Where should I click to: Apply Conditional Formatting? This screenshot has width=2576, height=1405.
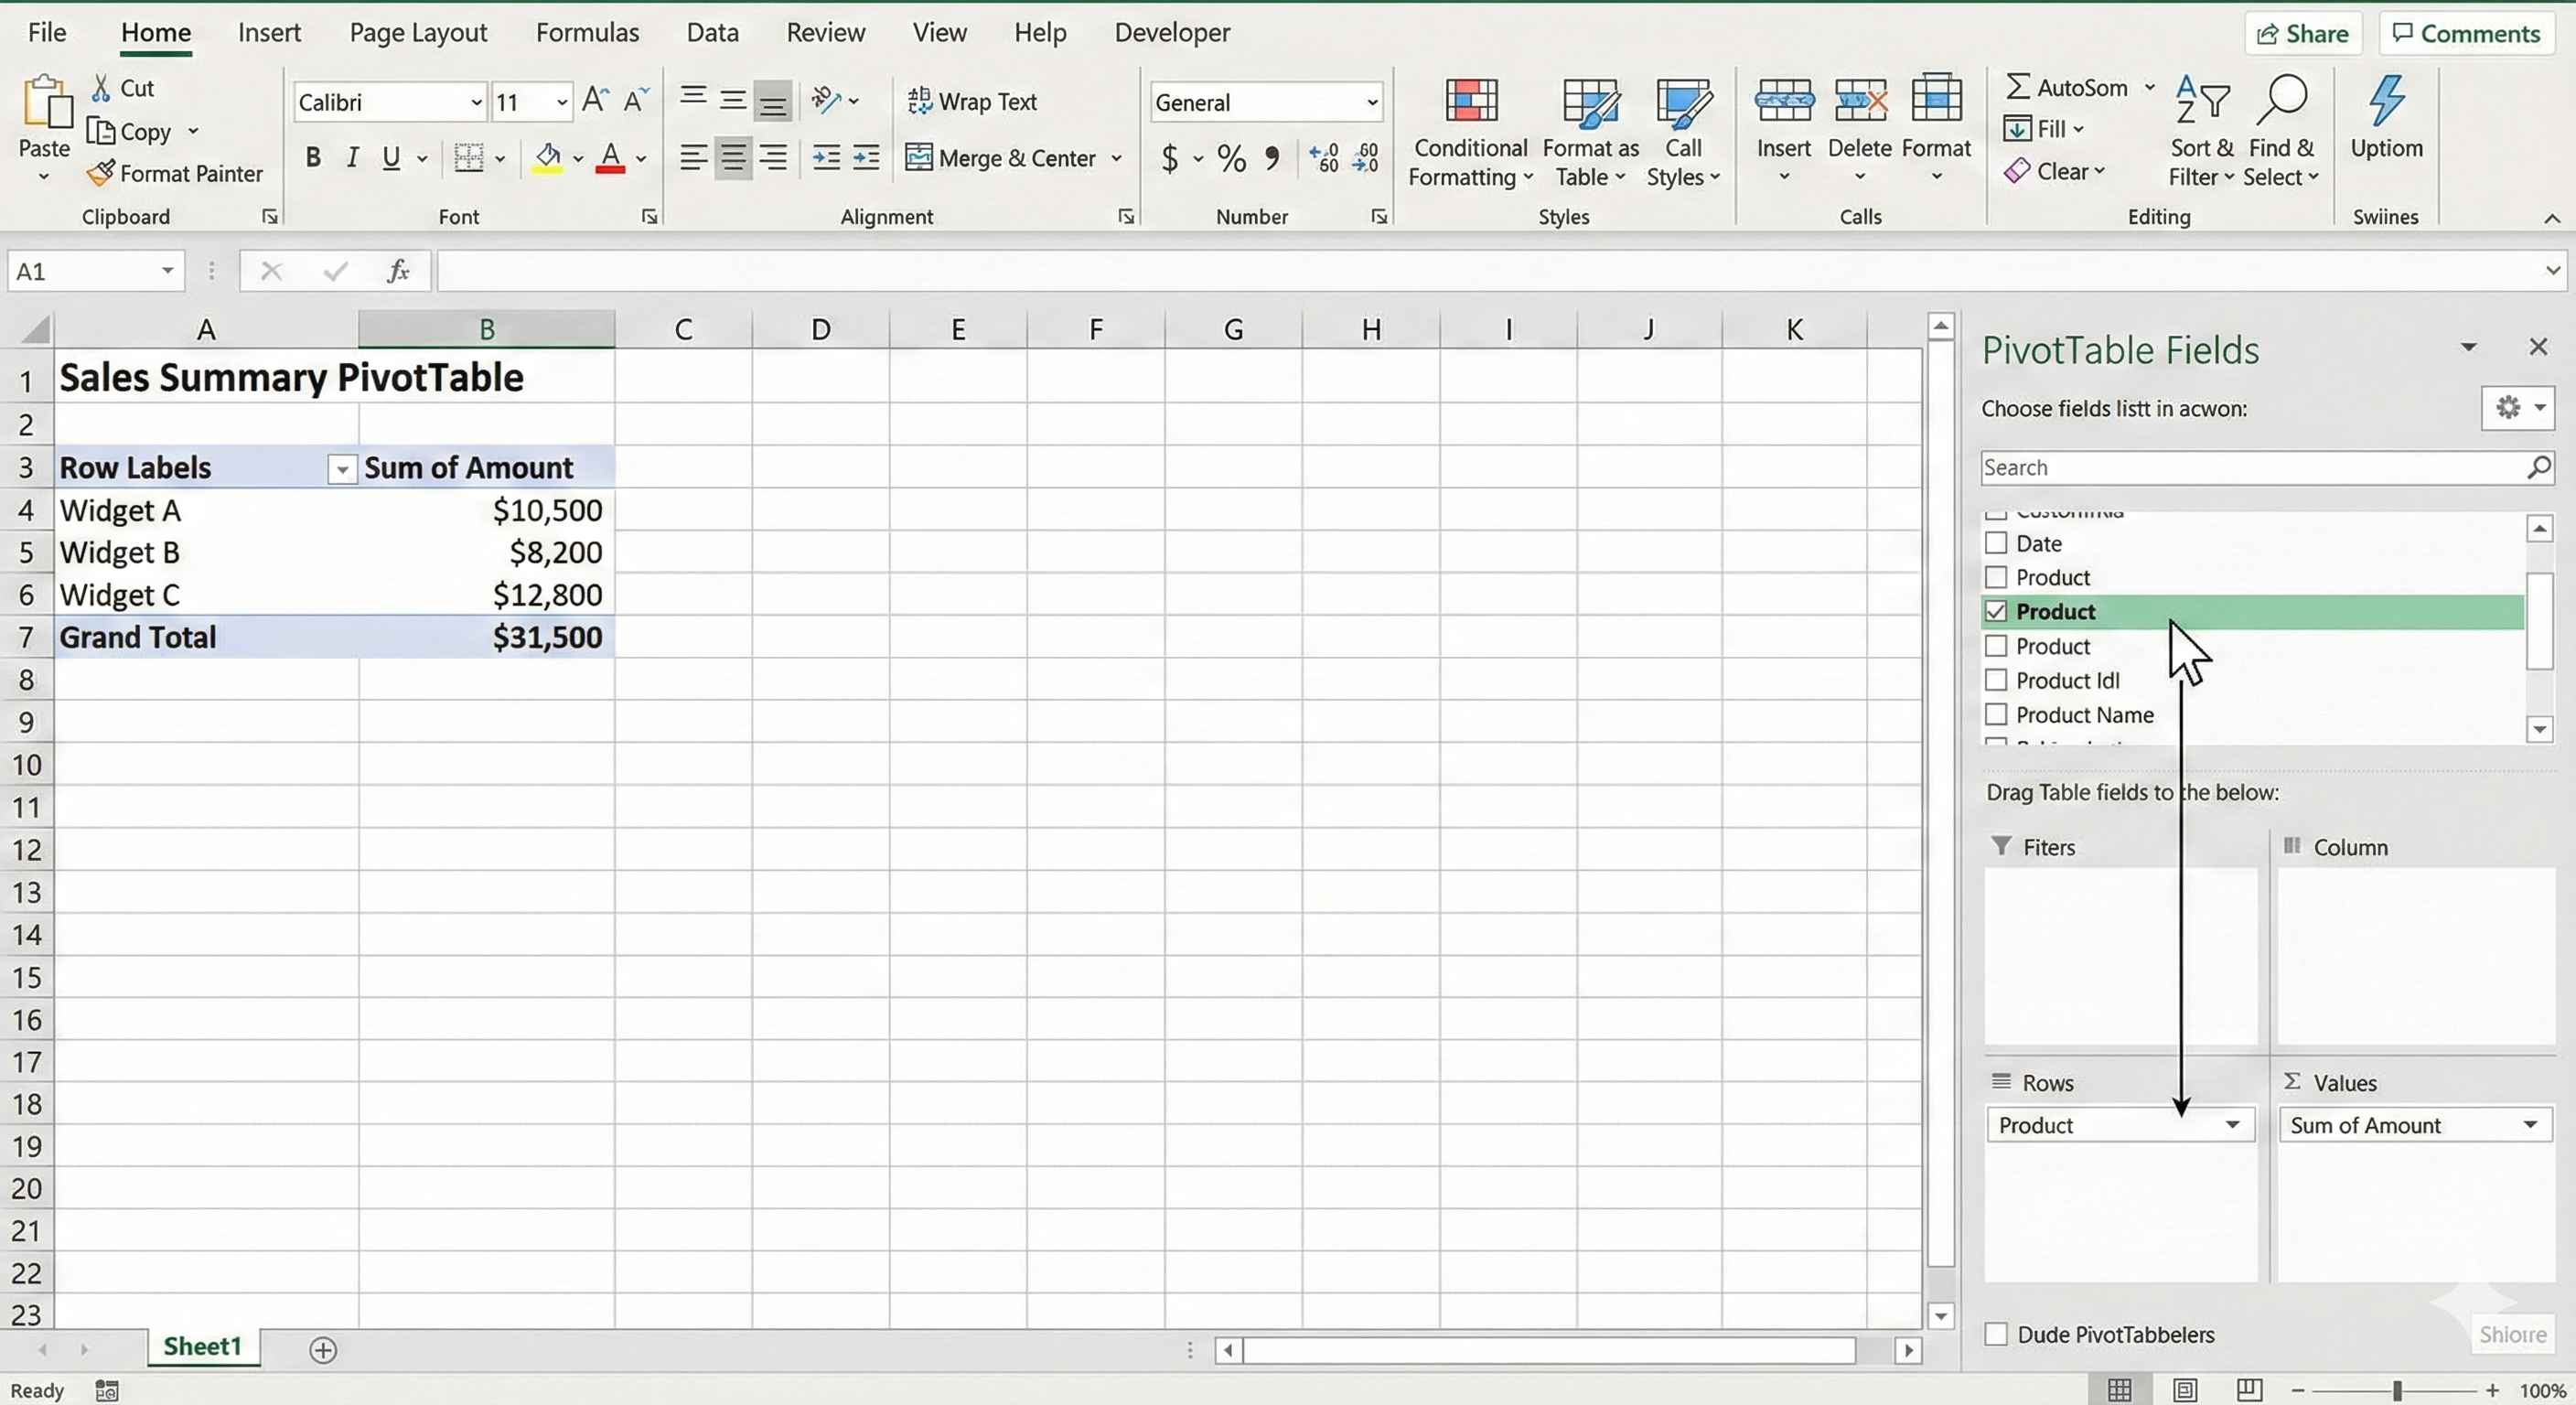1469,130
